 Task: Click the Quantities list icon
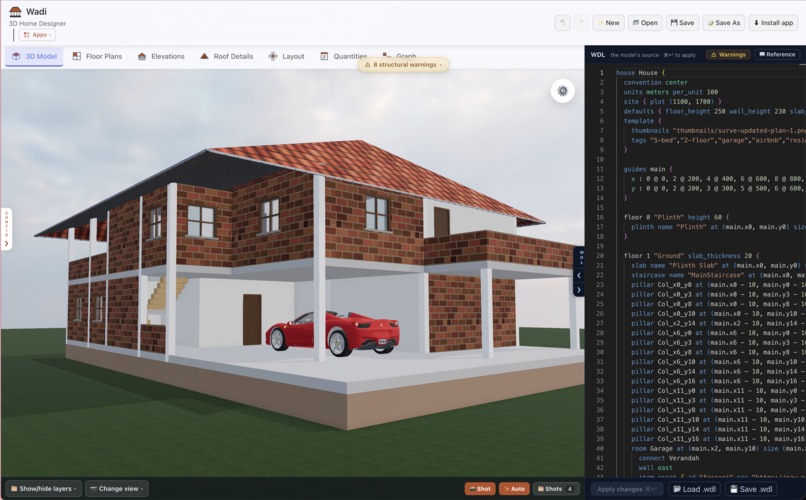pos(324,56)
